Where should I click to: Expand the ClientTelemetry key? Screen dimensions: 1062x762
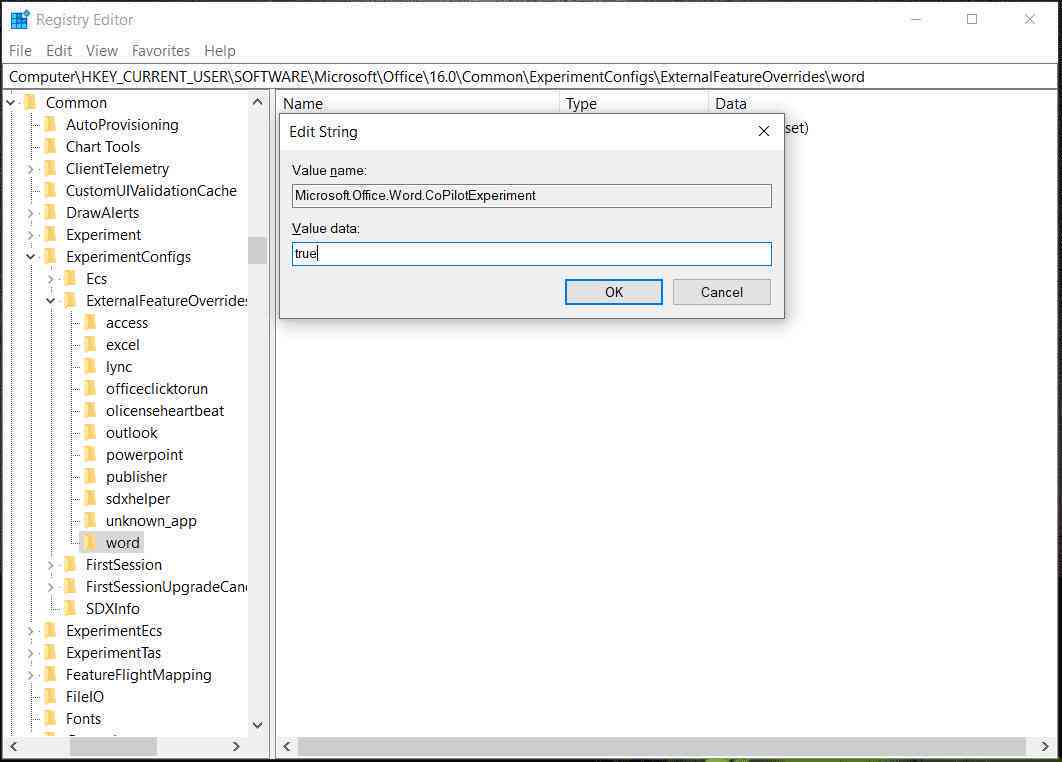[x=30, y=169]
